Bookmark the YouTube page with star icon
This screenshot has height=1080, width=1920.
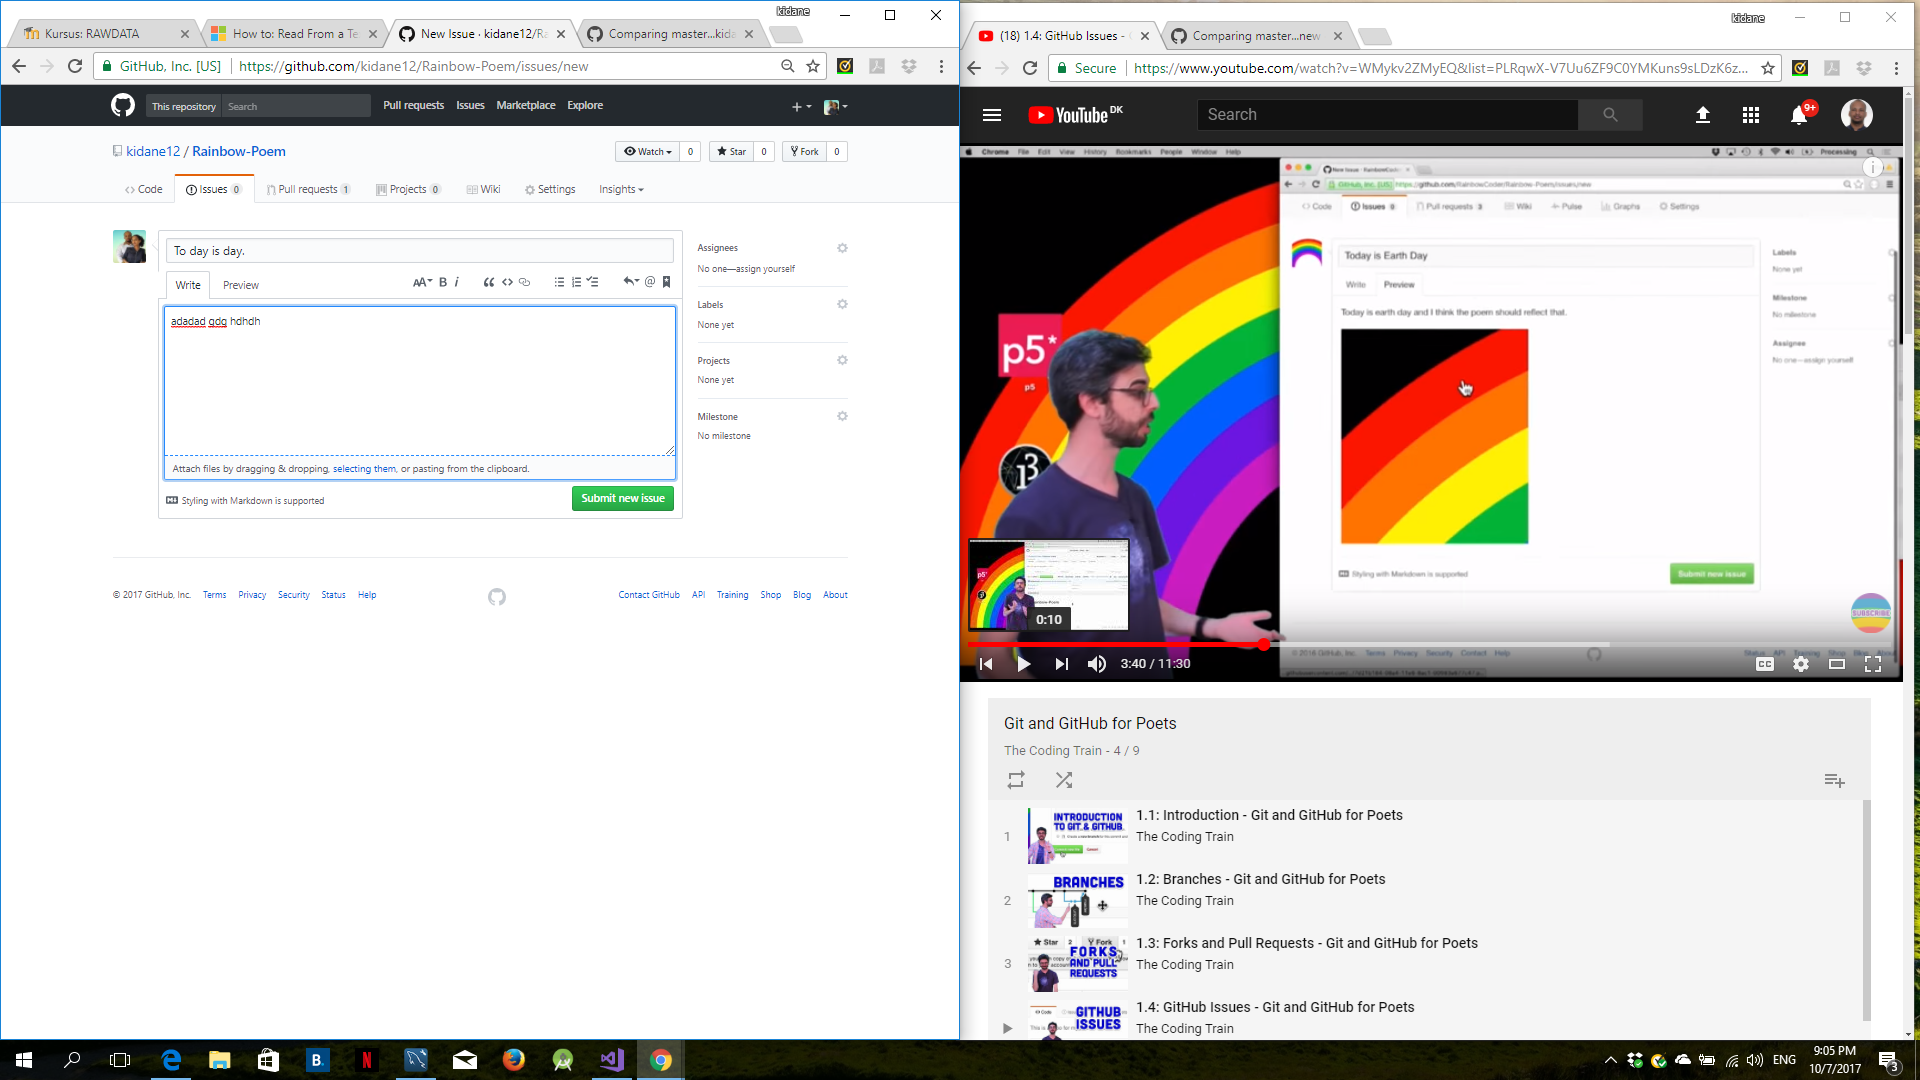[1768, 68]
